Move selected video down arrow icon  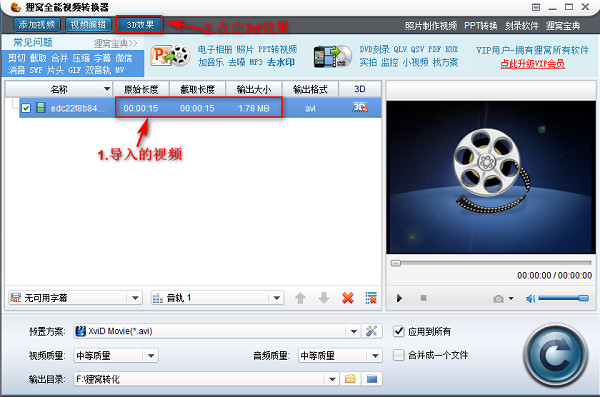324,298
